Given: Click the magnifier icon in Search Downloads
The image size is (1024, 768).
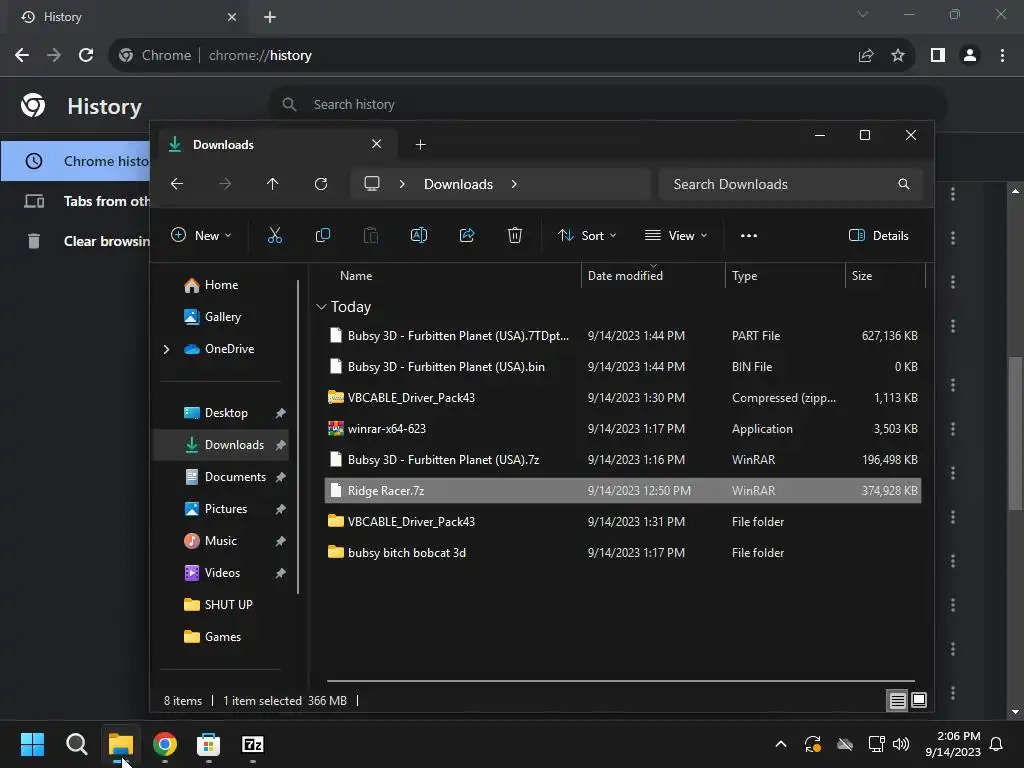Looking at the screenshot, I should pyautogui.click(x=904, y=184).
